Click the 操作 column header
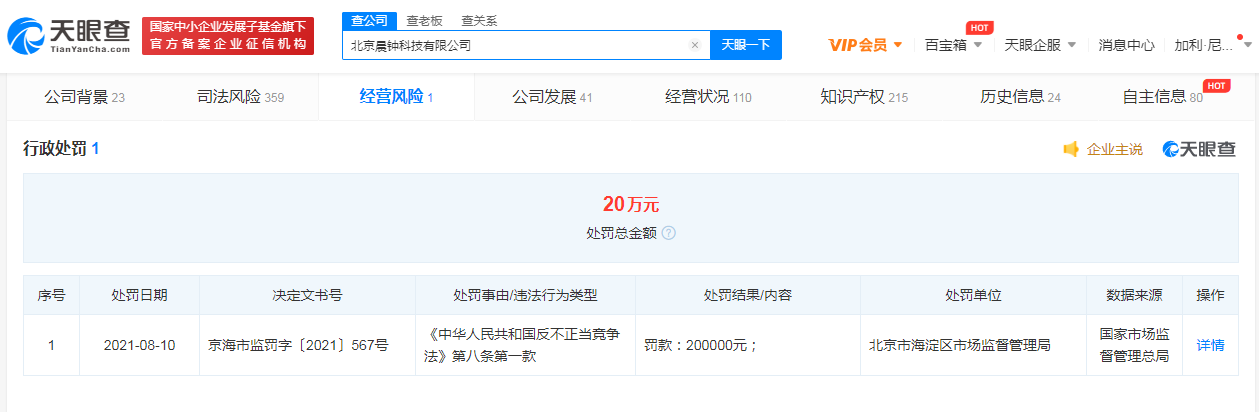Screen dimensions: 1259x412 (1210, 296)
